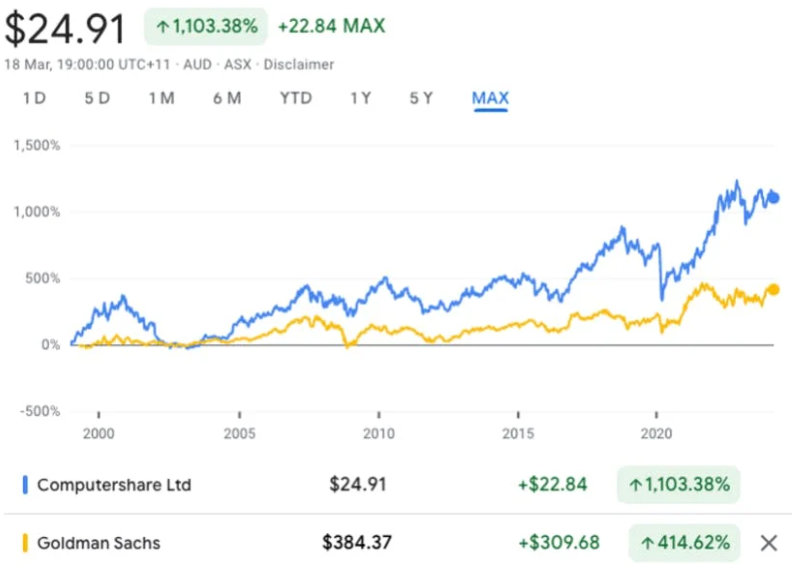Click the 1,500% y-axis label
808x583 pixels.
tap(37, 145)
